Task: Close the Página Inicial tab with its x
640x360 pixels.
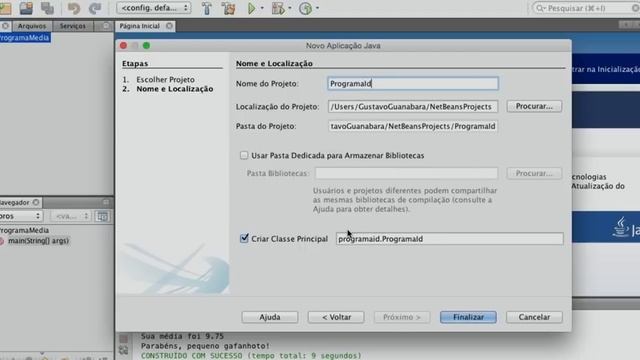Action: tap(169, 26)
